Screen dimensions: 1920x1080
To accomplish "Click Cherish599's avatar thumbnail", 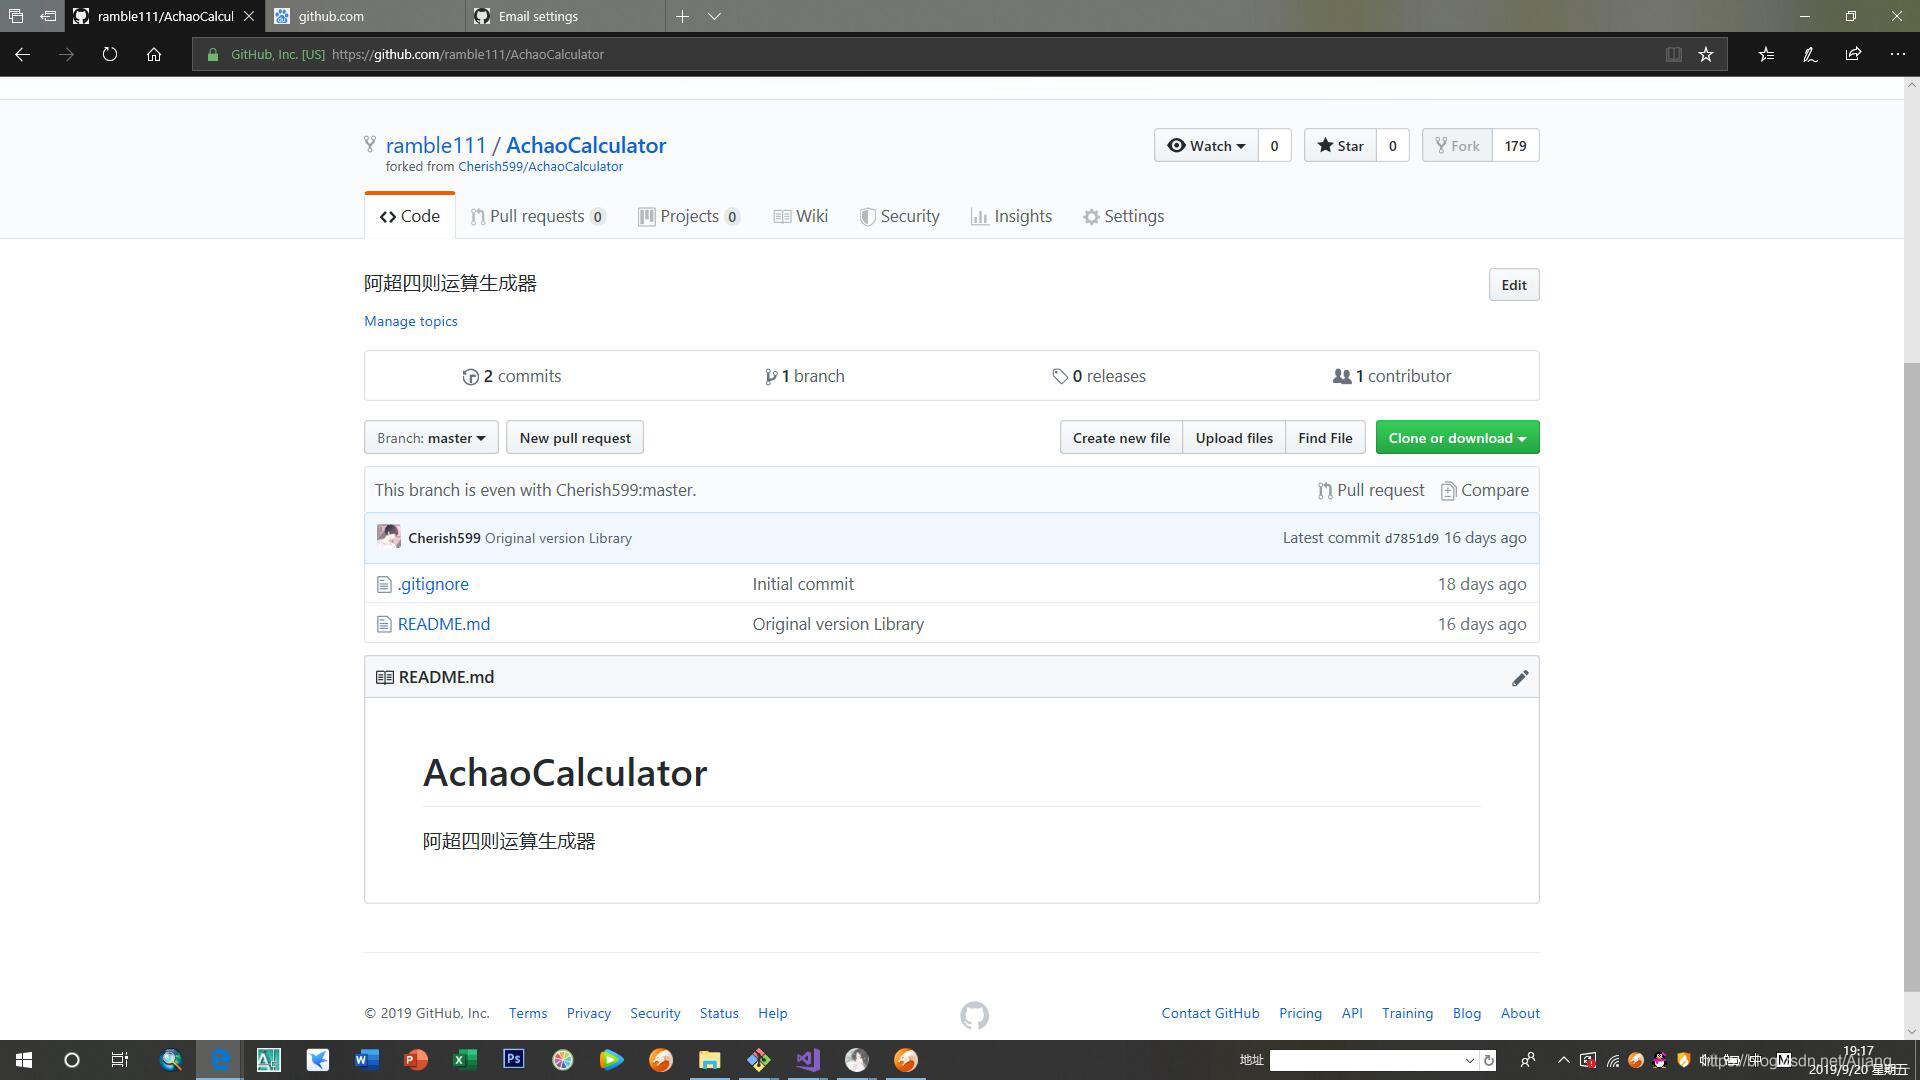I will click(388, 537).
